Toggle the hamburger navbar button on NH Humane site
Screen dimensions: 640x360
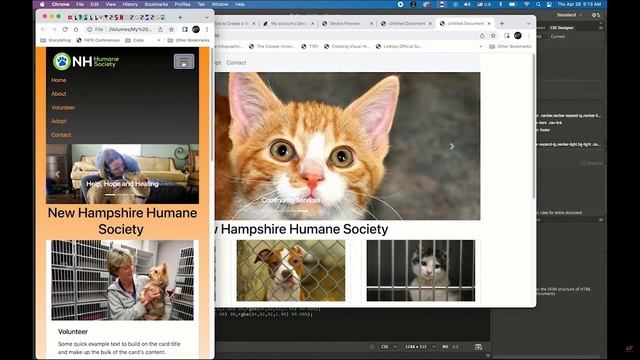[x=184, y=62]
